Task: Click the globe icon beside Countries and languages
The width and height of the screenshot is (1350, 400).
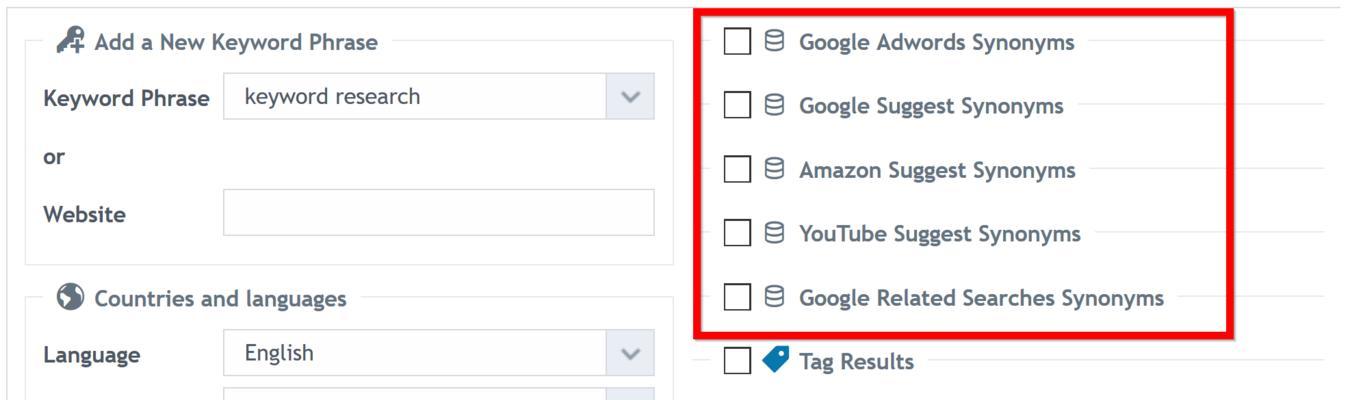Action: pyautogui.click(x=70, y=298)
